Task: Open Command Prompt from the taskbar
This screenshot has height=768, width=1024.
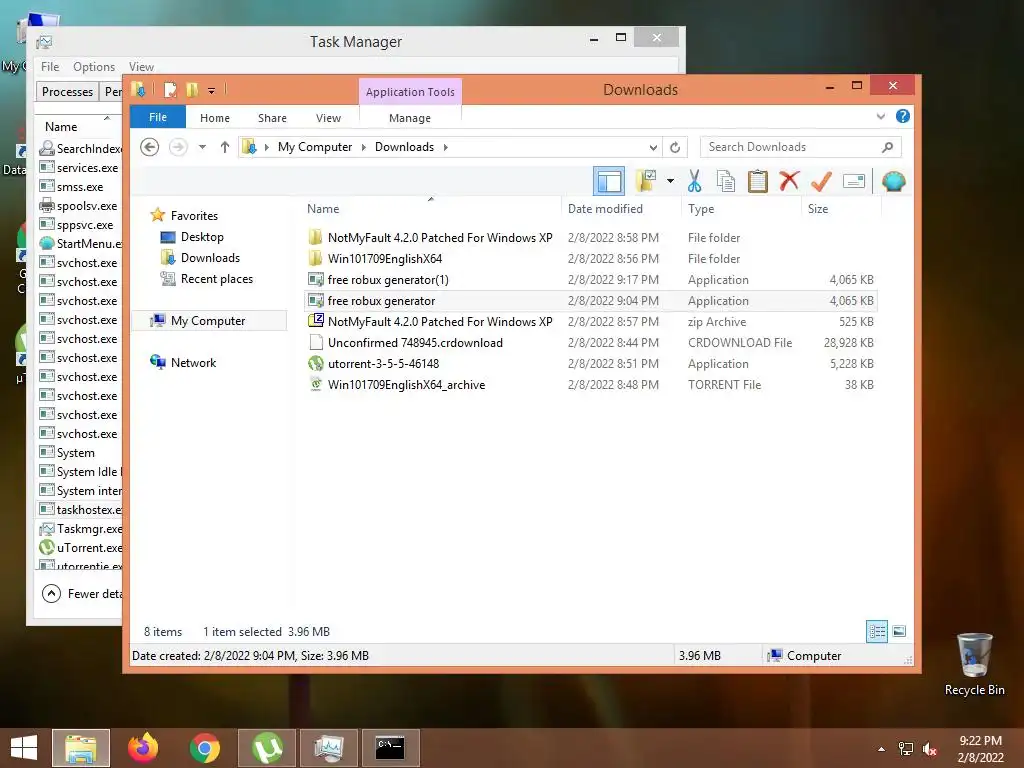Action: (391, 748)
